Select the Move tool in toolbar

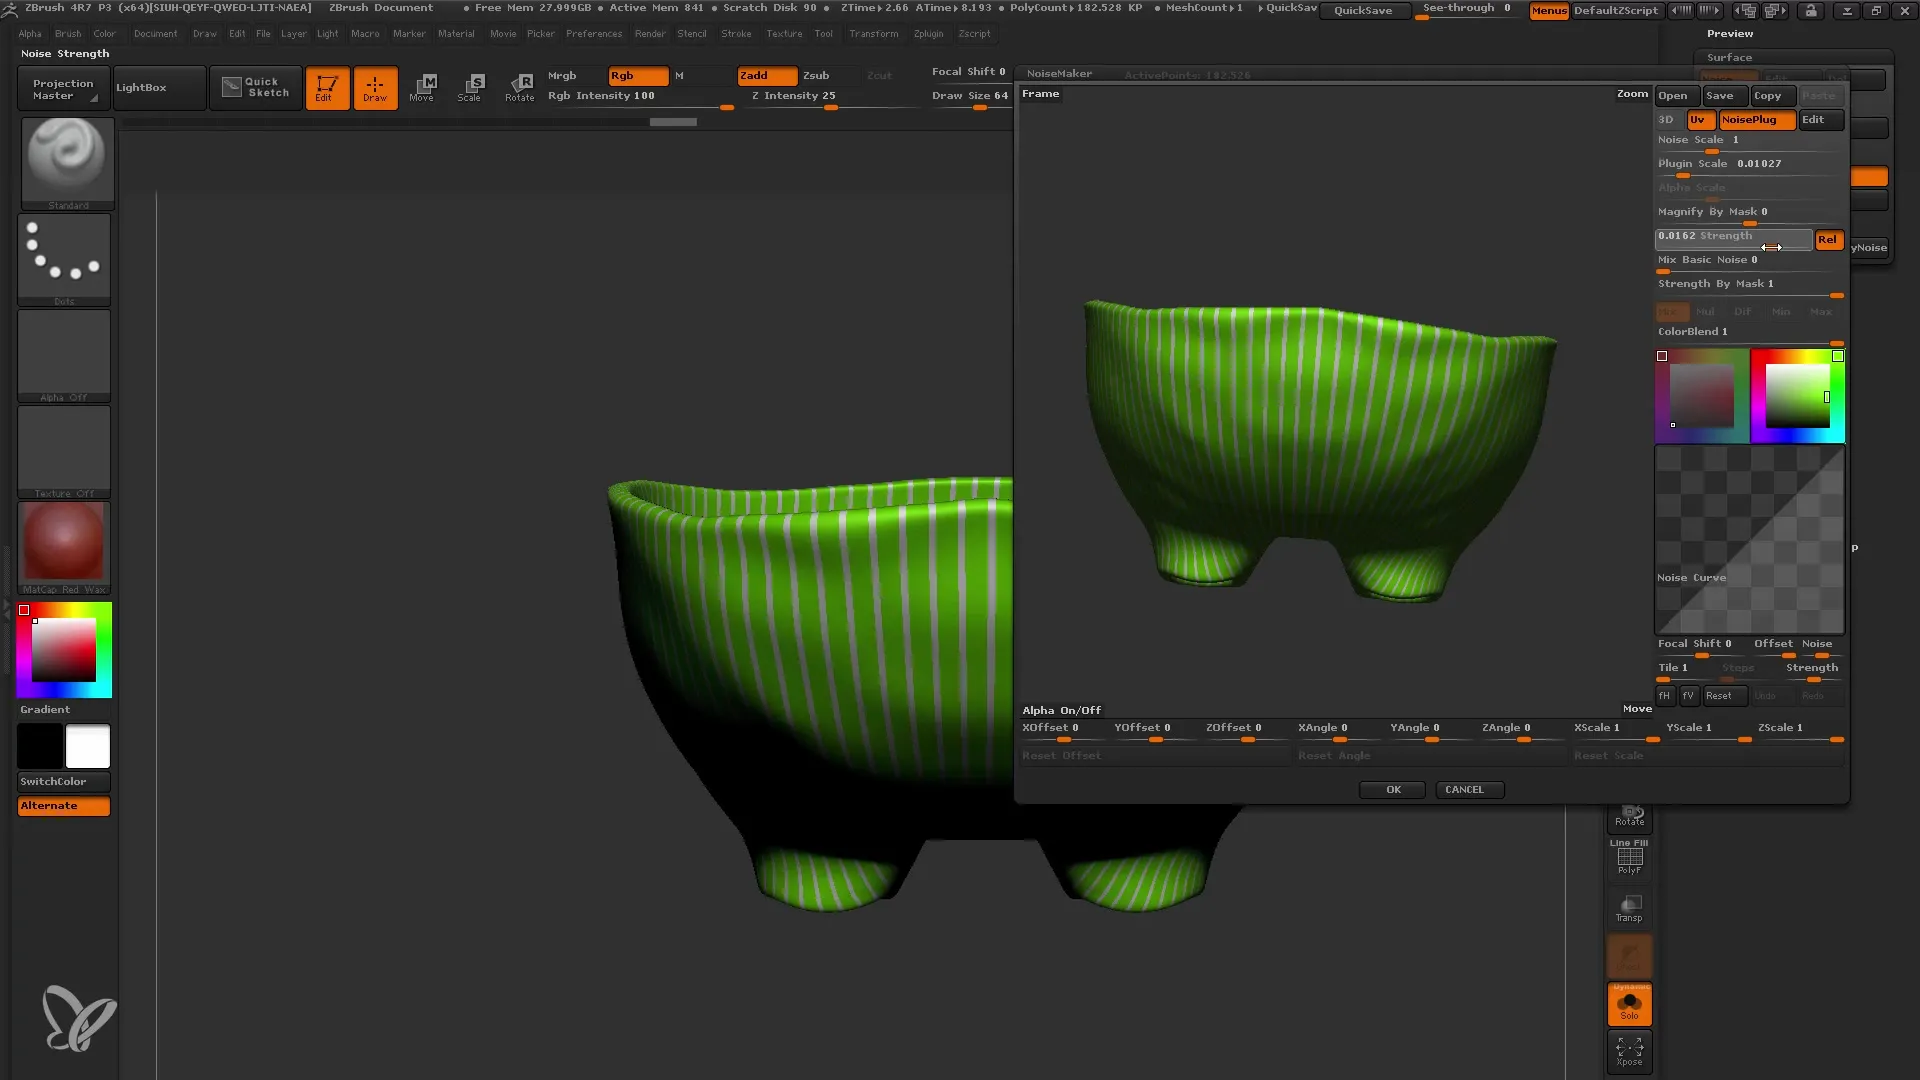pos(422,86)
